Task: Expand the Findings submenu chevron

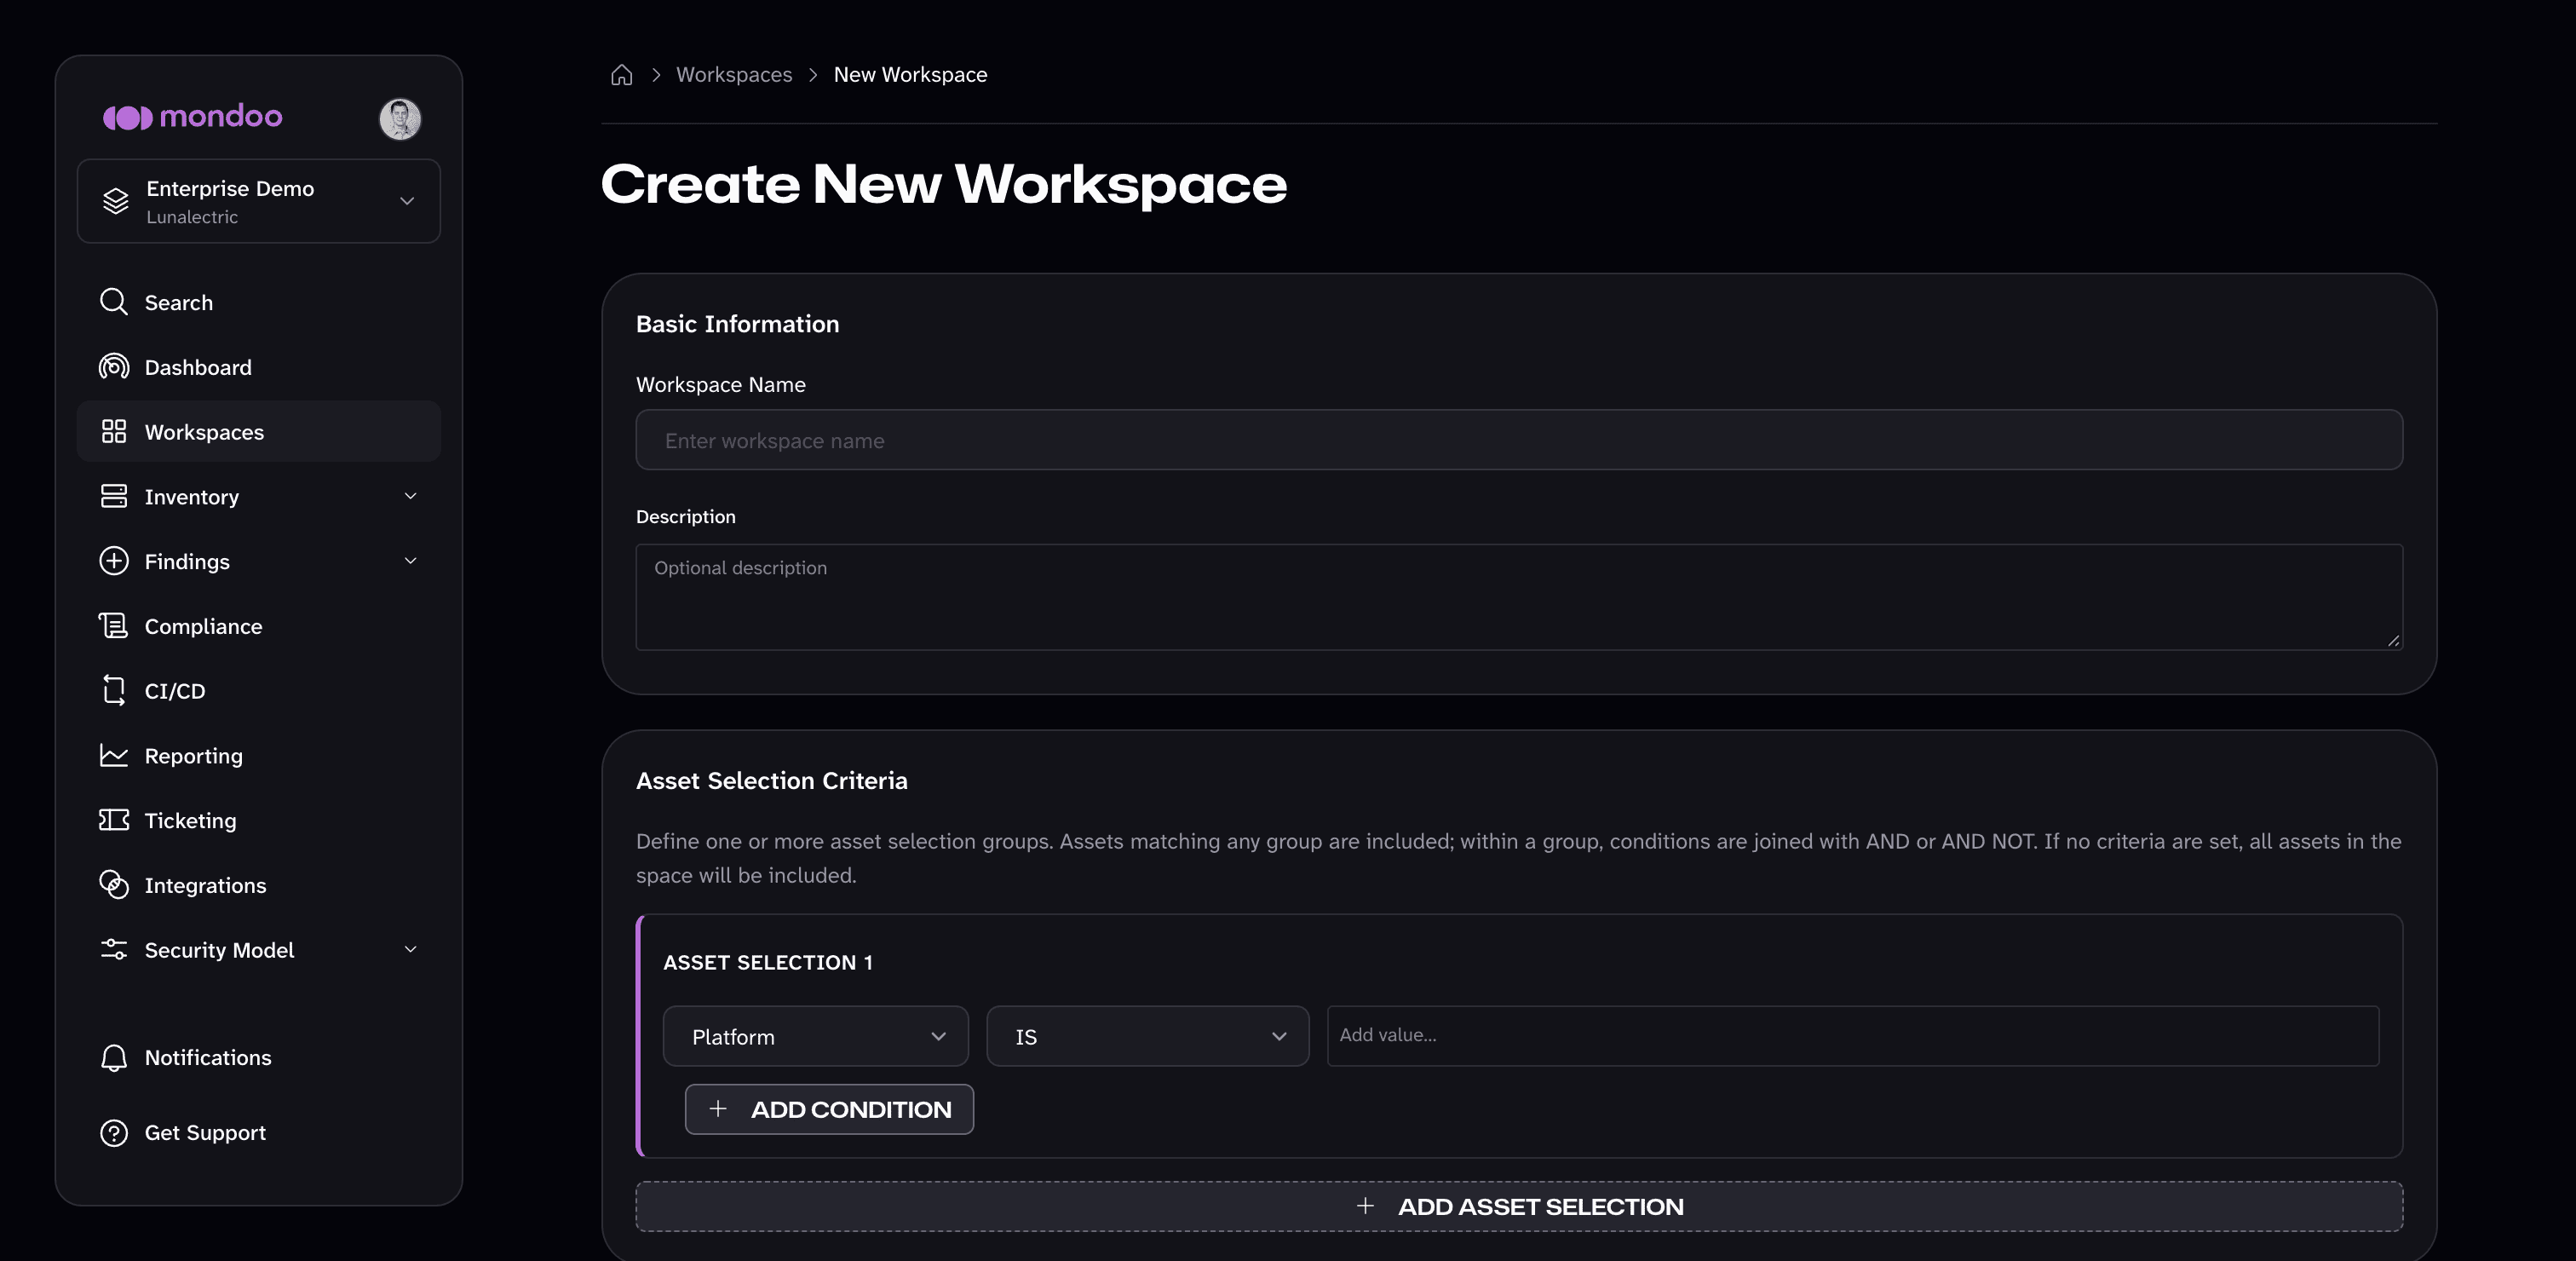Action: pyautogui.click(x=410, y=561)
